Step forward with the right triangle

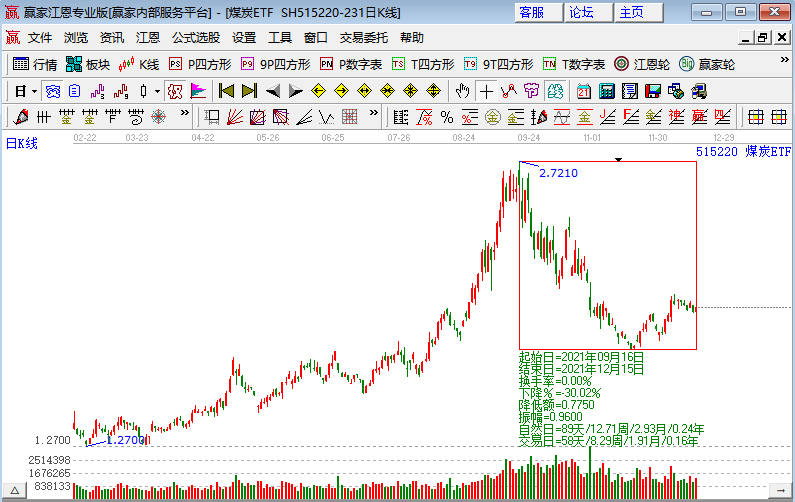[296, 92]
